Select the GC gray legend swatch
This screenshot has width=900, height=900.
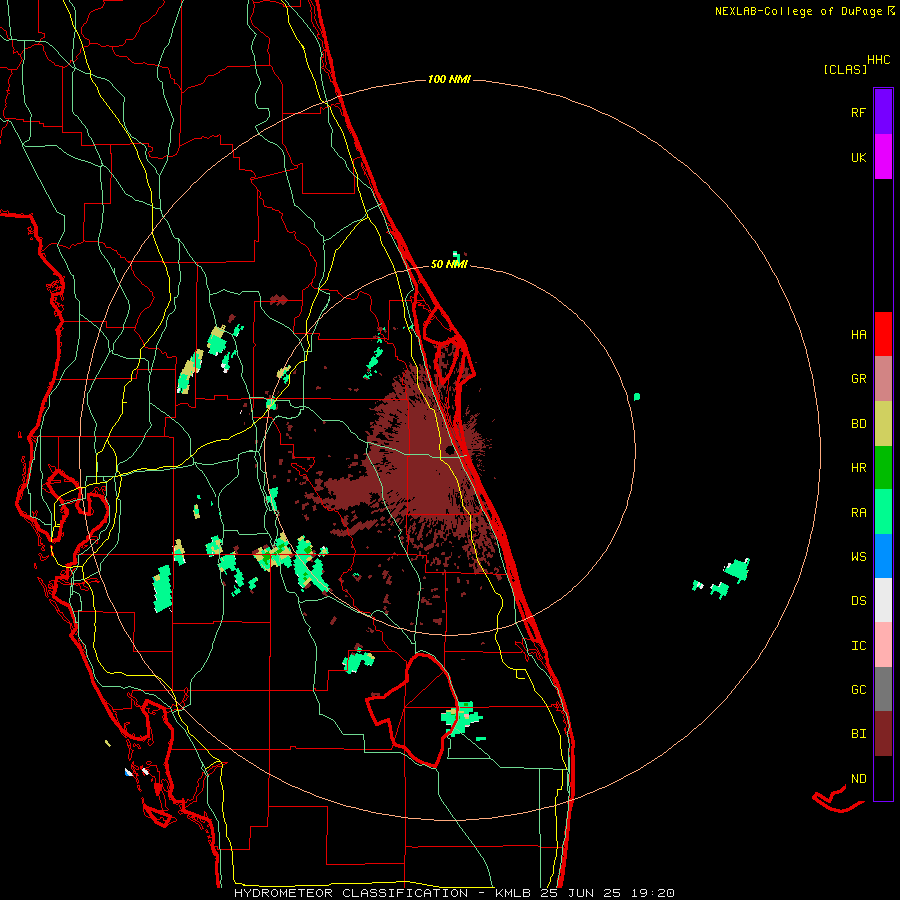883,689
